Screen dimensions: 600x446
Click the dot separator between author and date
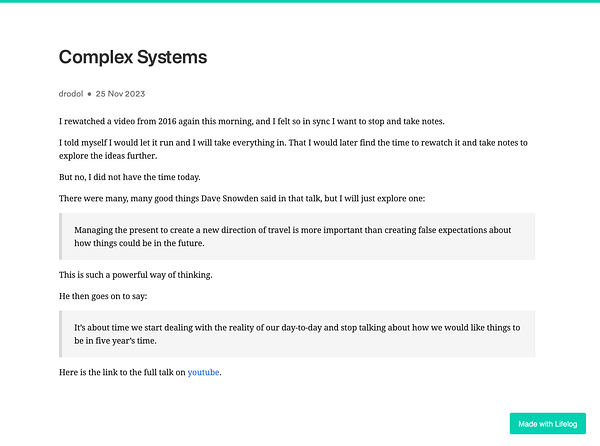tap(90, 94)
